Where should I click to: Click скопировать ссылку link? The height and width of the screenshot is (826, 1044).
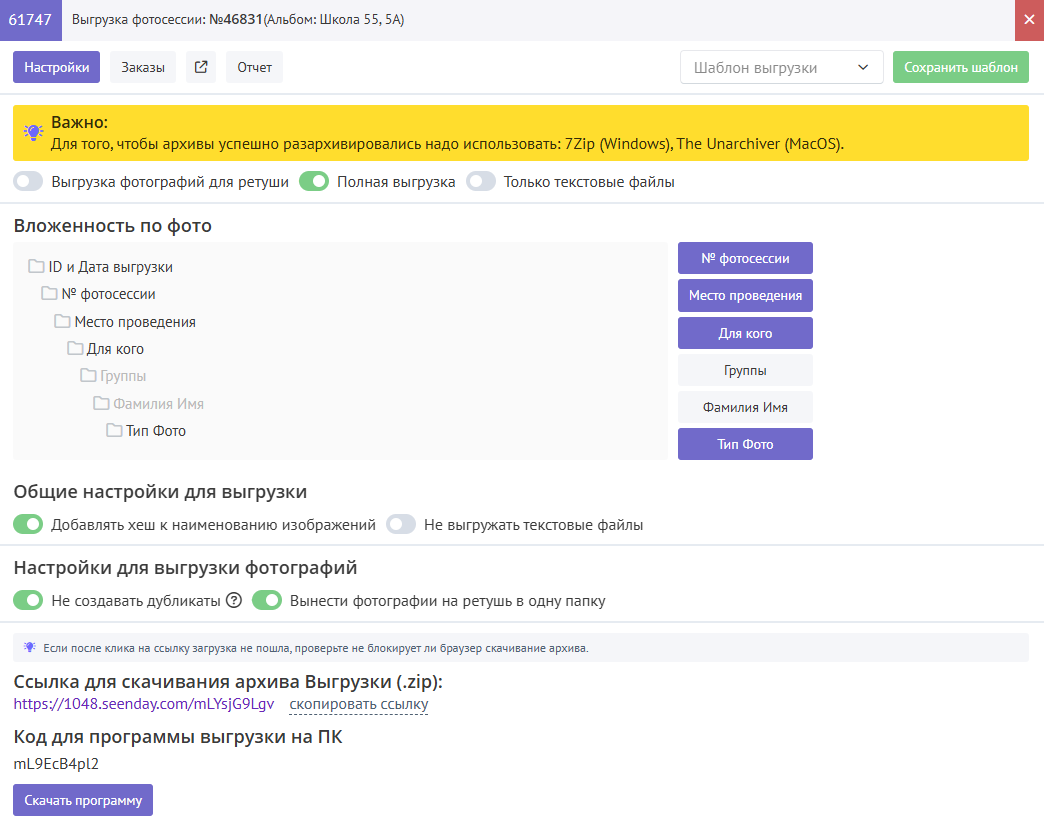[358, 705]
